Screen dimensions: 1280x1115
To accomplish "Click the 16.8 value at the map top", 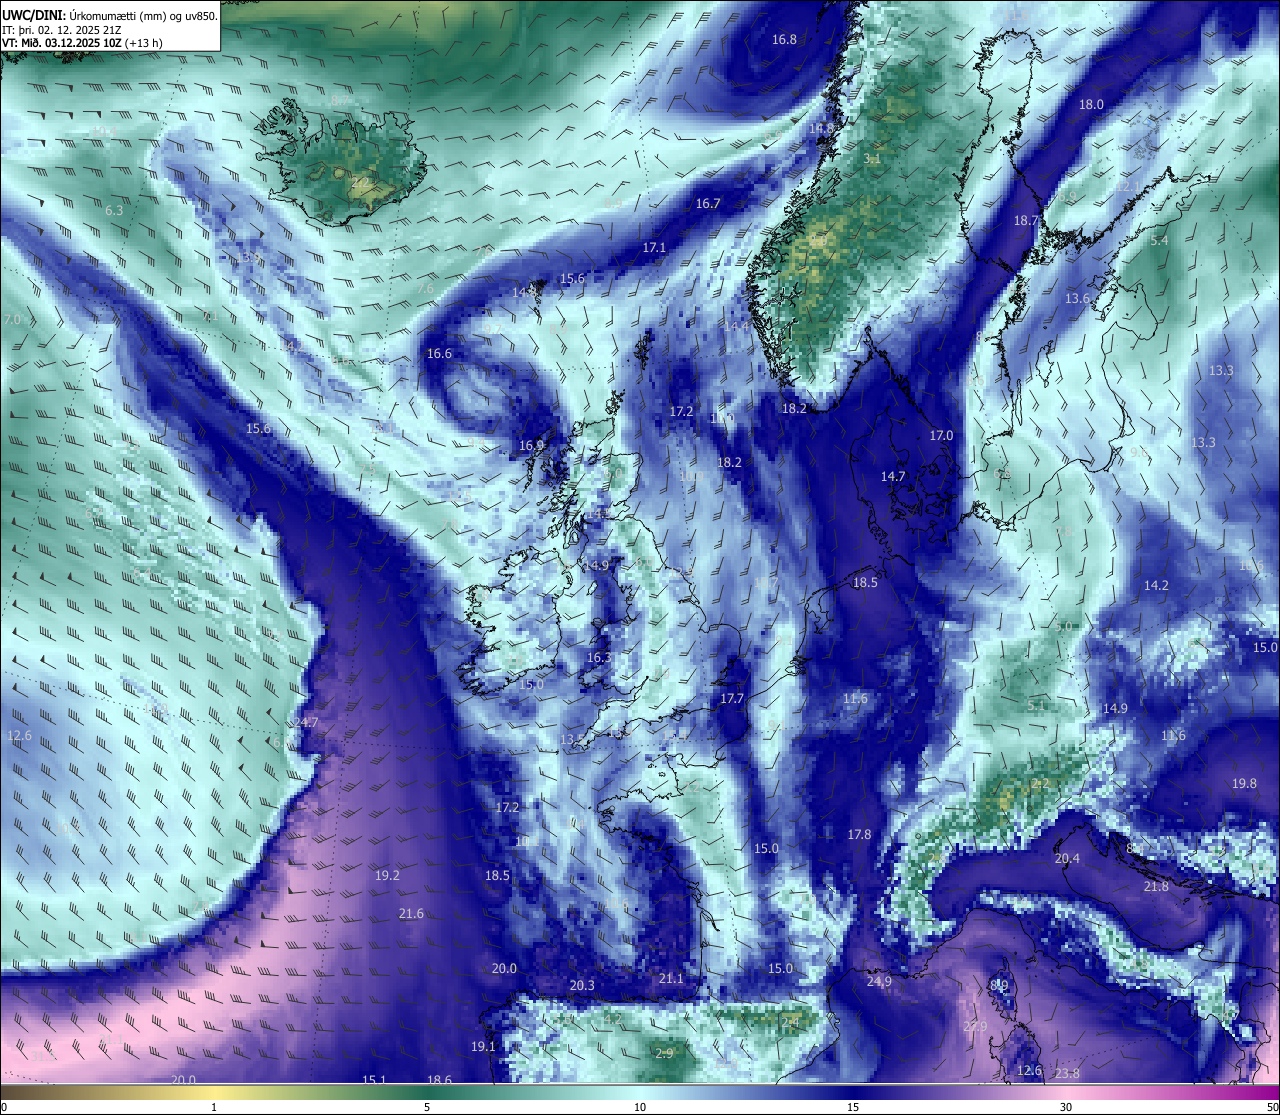I will tap(784, 40).
